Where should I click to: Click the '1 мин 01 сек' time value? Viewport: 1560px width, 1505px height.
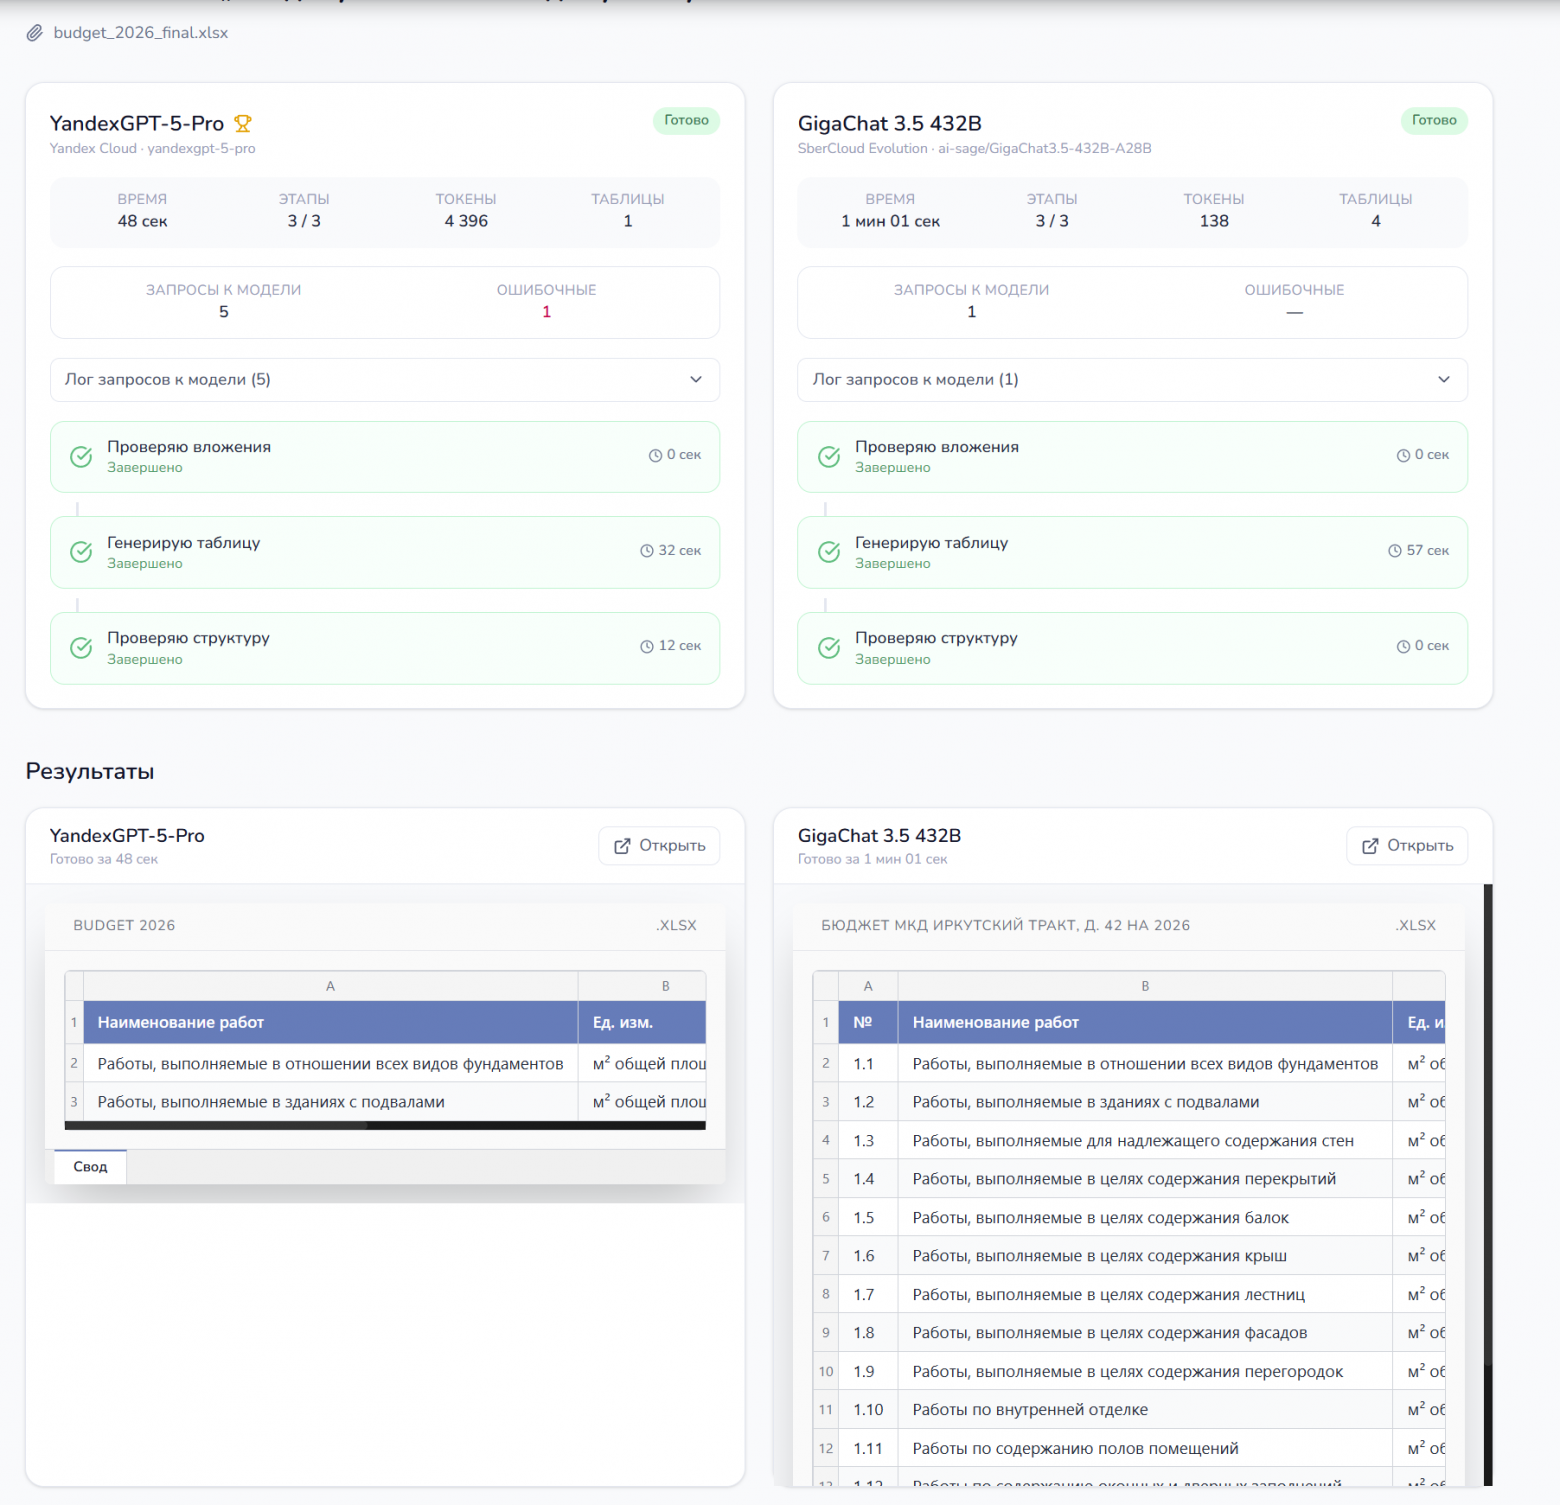[x=890, y=221]
